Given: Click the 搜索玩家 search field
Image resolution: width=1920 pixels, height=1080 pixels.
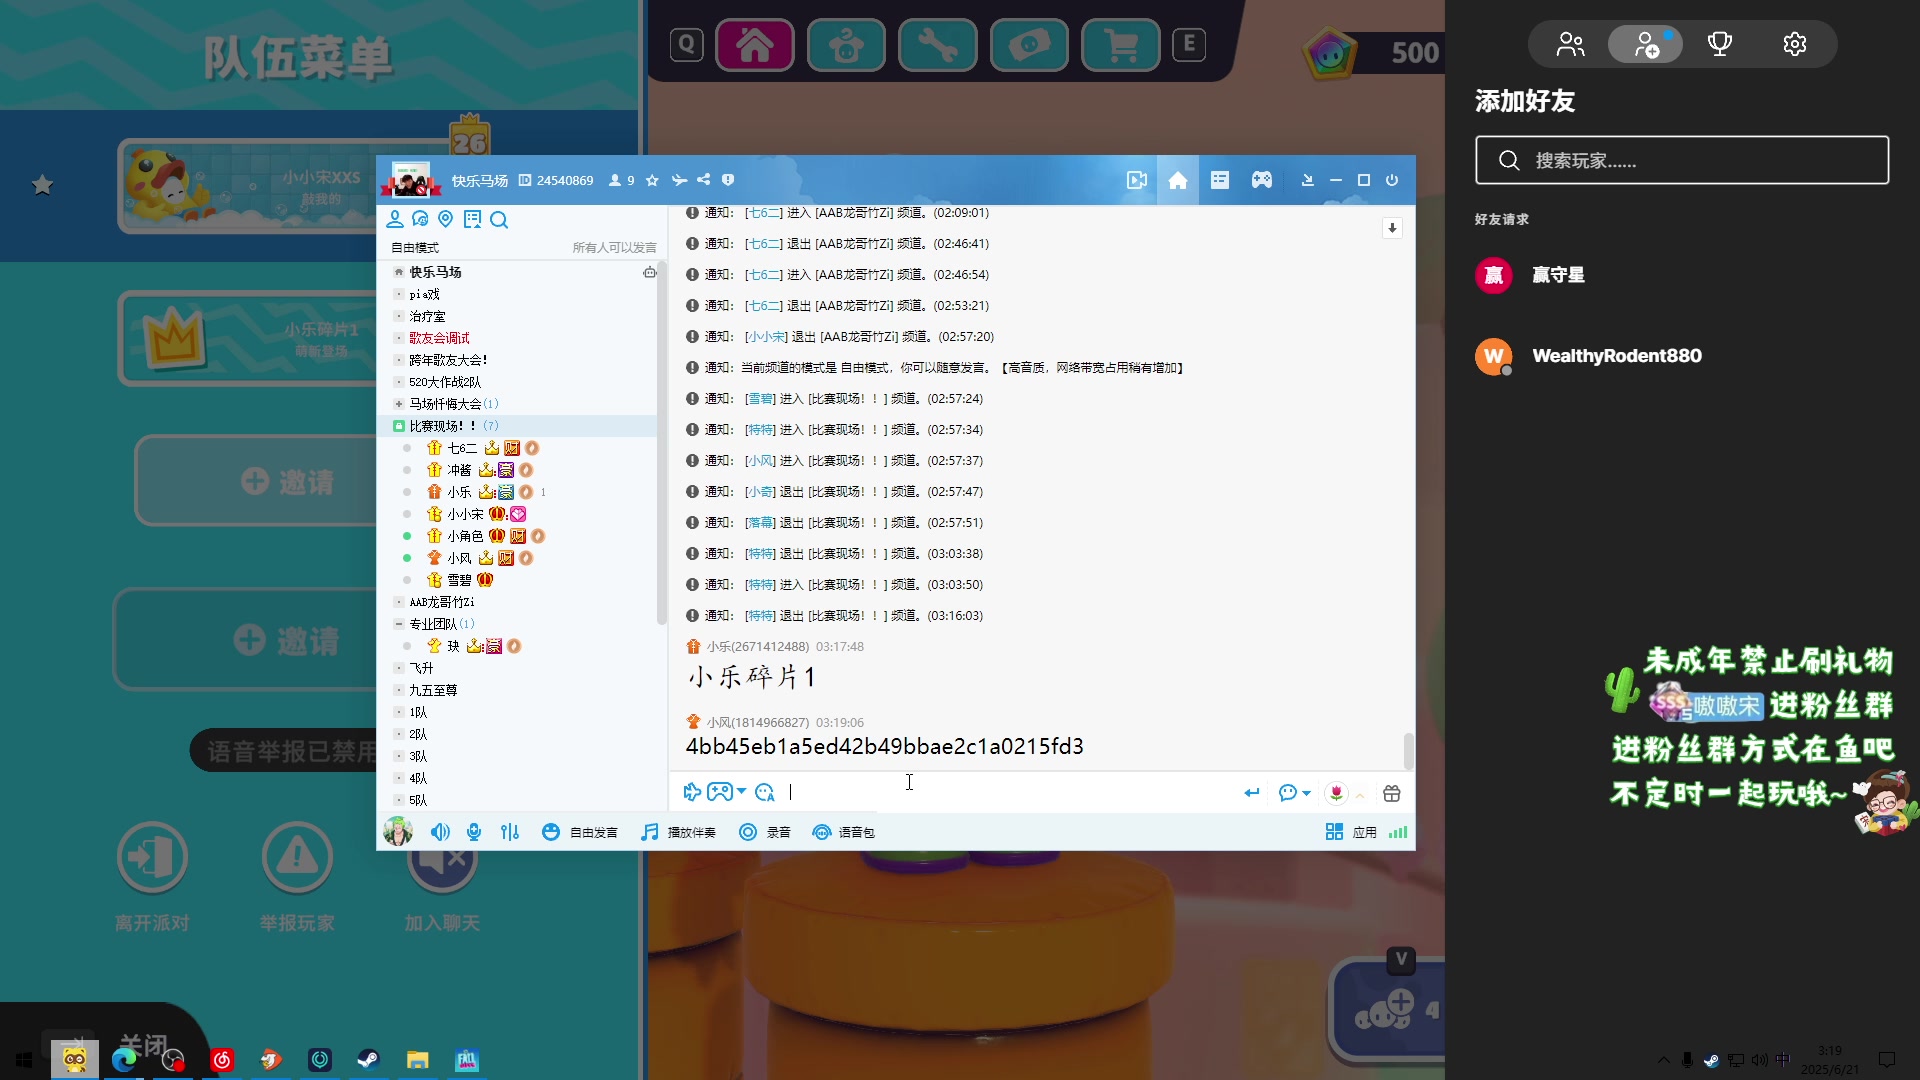Looking at the screenshot, I should tap(1682, 160).
